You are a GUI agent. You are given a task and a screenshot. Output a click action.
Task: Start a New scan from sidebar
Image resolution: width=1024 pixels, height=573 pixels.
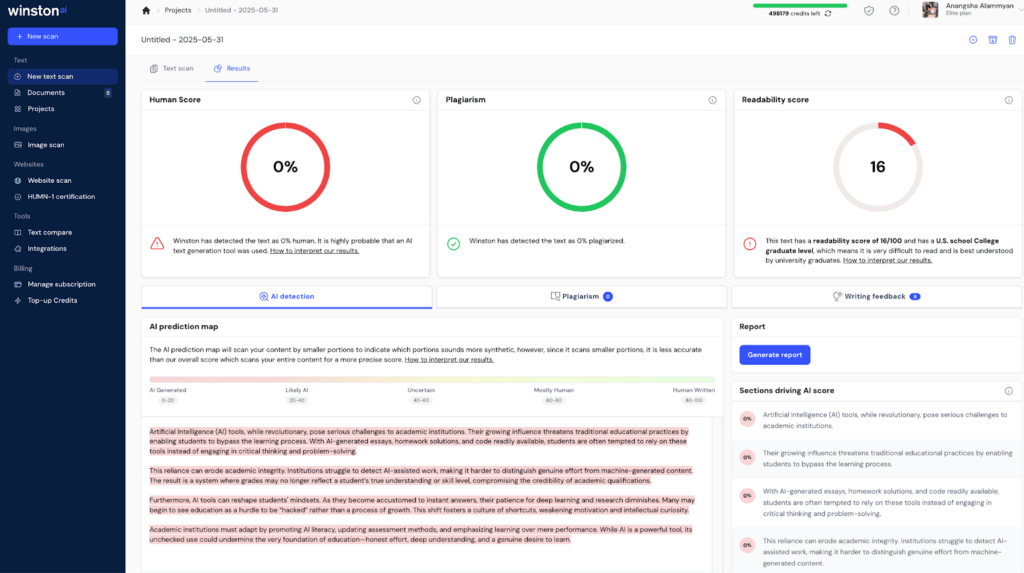pyautogui.click(x=62, y=36)
